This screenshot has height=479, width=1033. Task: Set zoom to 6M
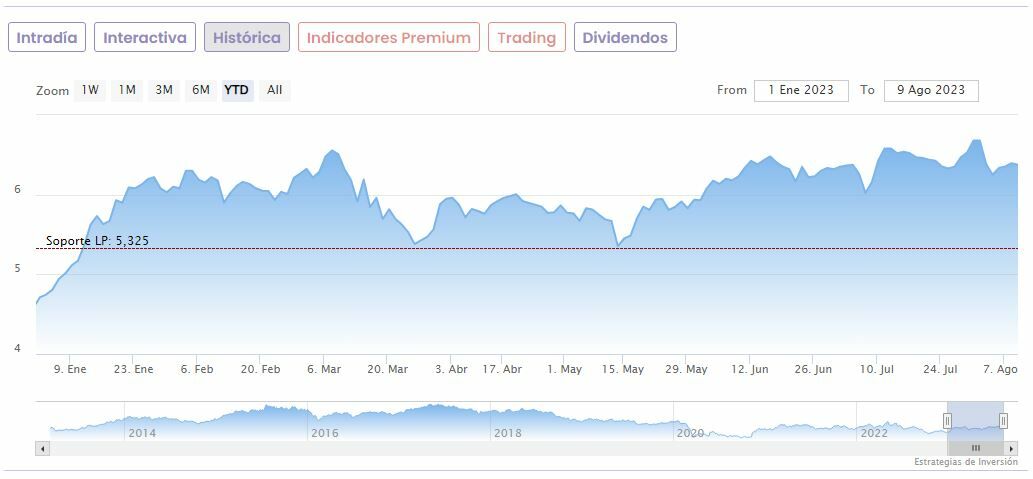coord(201,90)
